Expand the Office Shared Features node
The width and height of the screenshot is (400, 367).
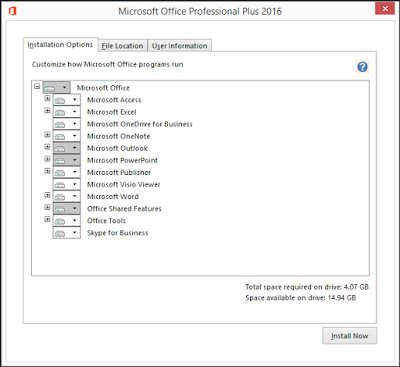[47, 207]
